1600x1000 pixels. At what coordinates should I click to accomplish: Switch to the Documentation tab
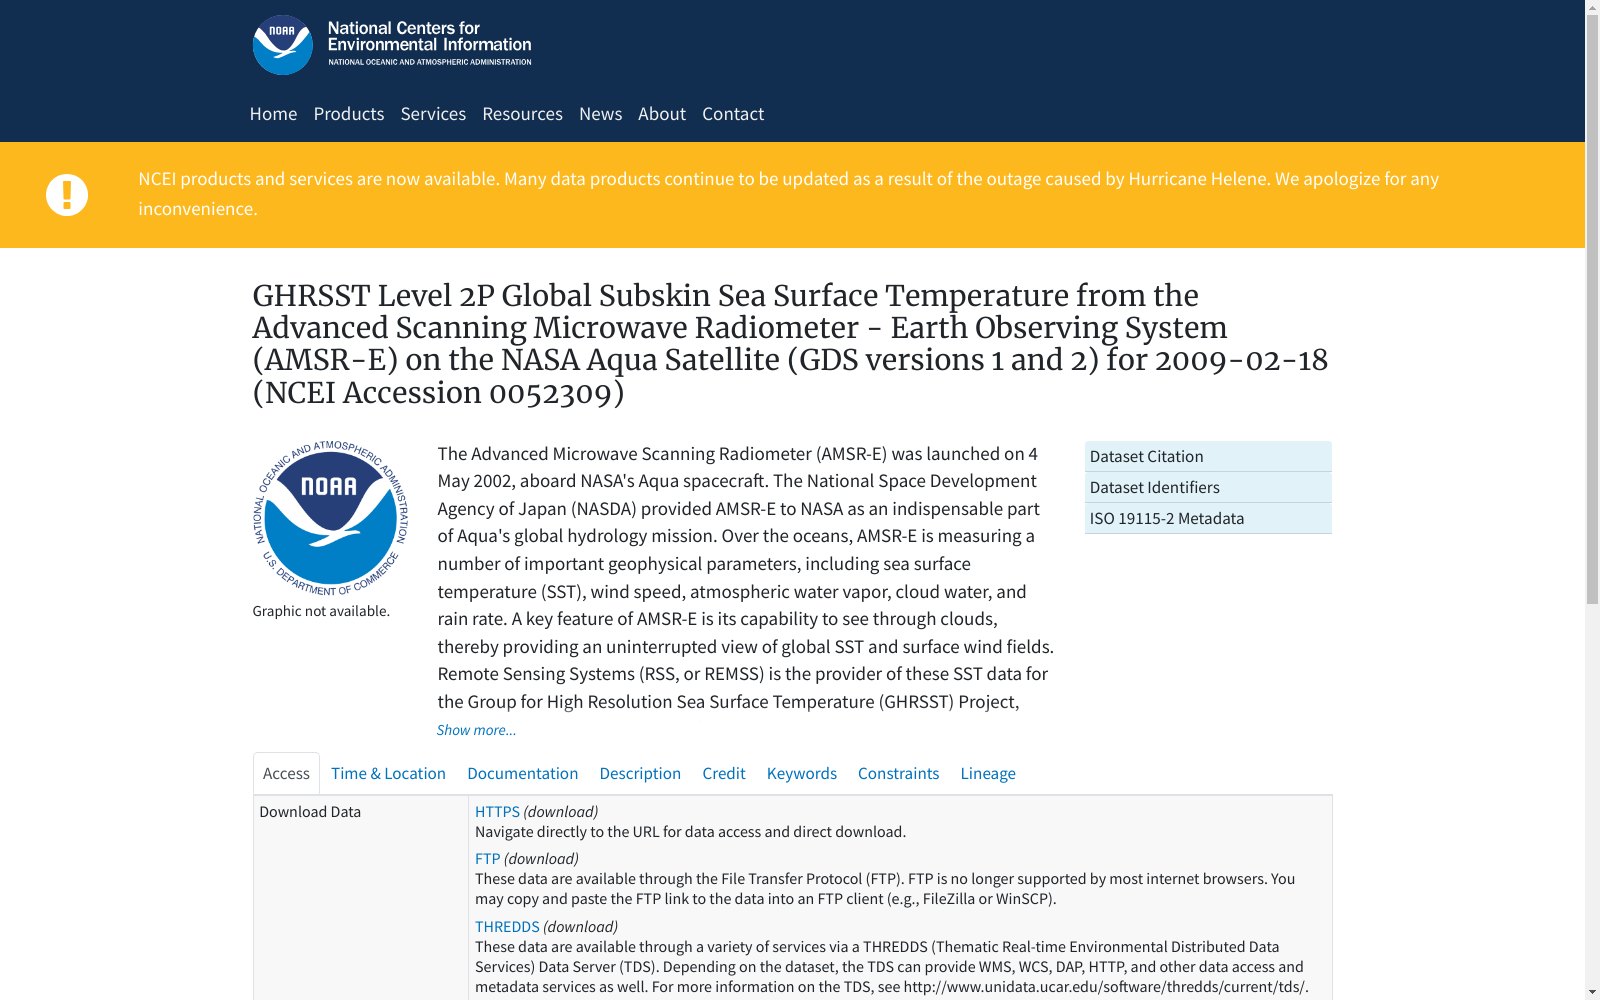point(522,774)
